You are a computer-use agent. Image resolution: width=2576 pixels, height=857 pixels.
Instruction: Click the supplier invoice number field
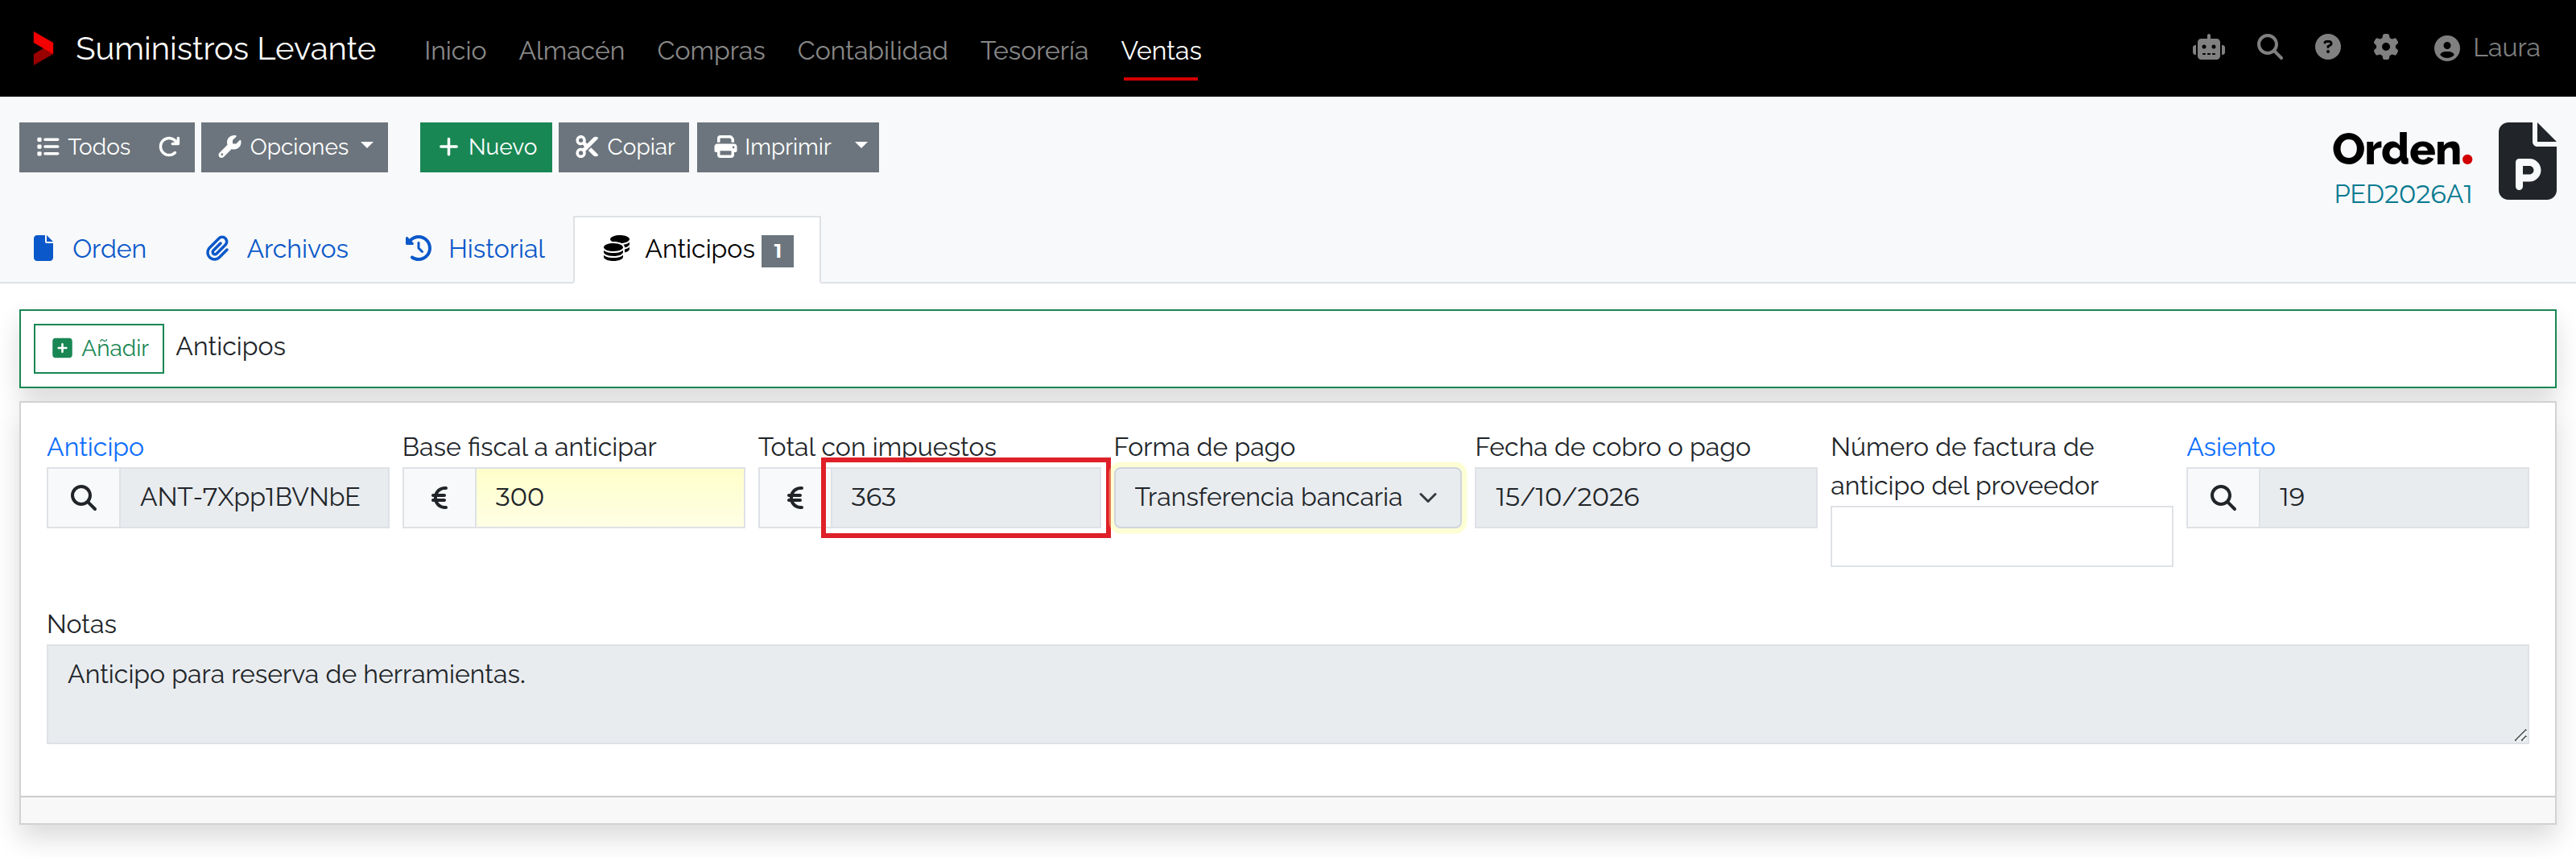(2001, 536)
